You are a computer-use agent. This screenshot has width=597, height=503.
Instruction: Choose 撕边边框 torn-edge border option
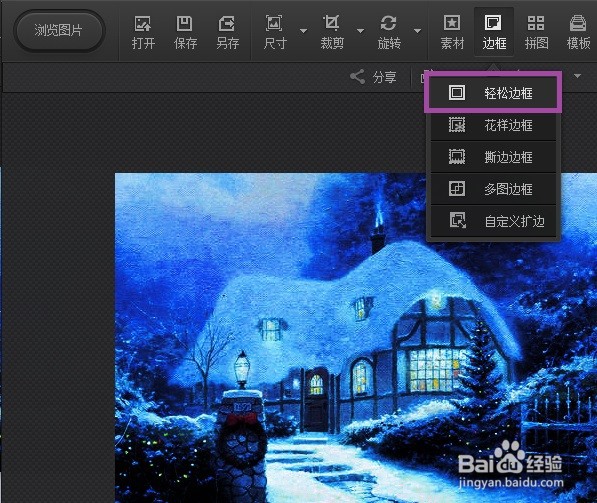[493, 157]
